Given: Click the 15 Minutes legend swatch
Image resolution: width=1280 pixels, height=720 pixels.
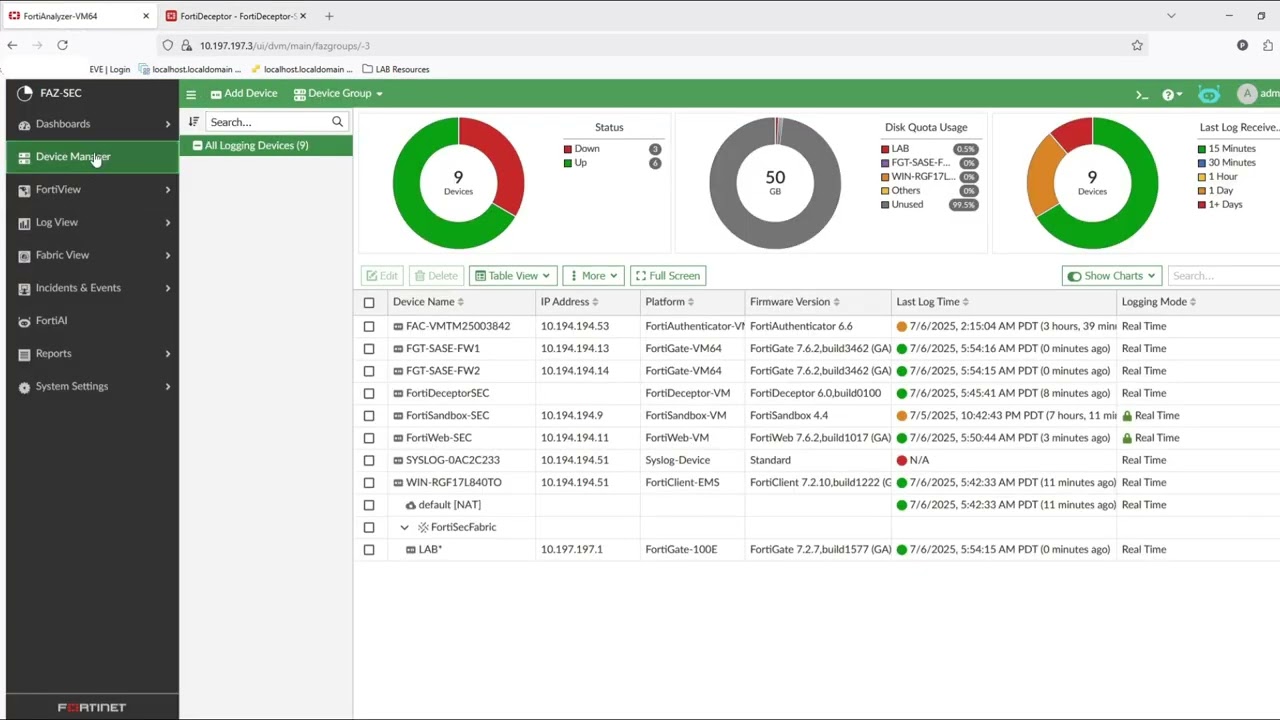Looking at the screenshot, I should pos(1202,149).
